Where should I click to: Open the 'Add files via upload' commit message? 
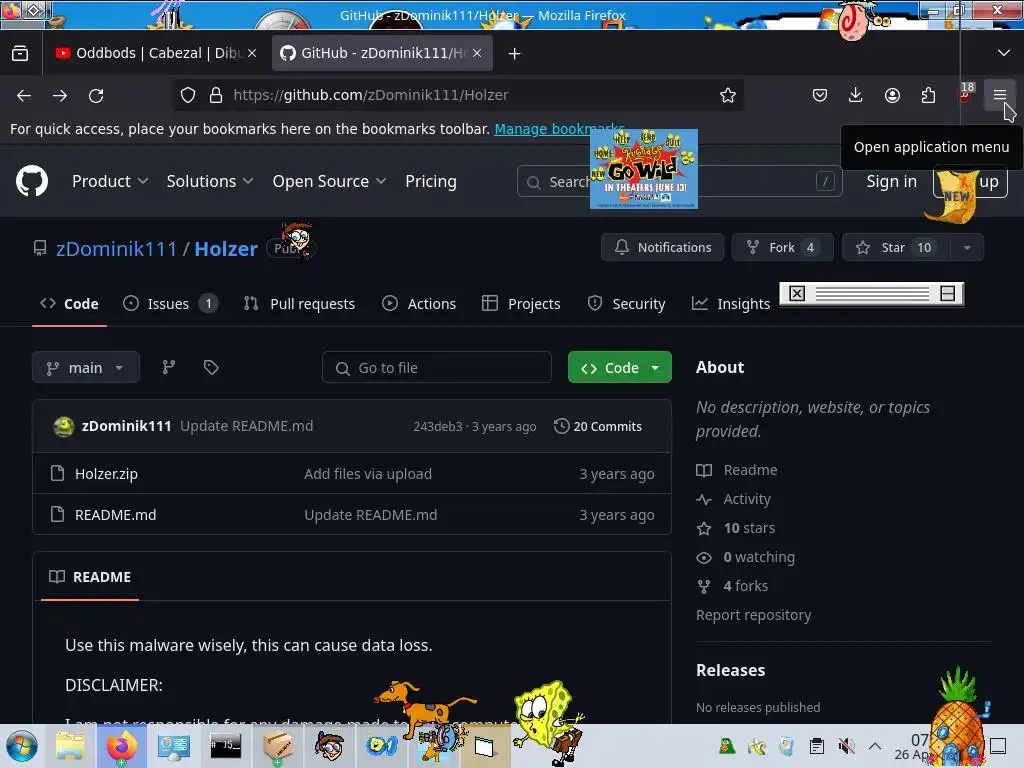click(368, 474)
